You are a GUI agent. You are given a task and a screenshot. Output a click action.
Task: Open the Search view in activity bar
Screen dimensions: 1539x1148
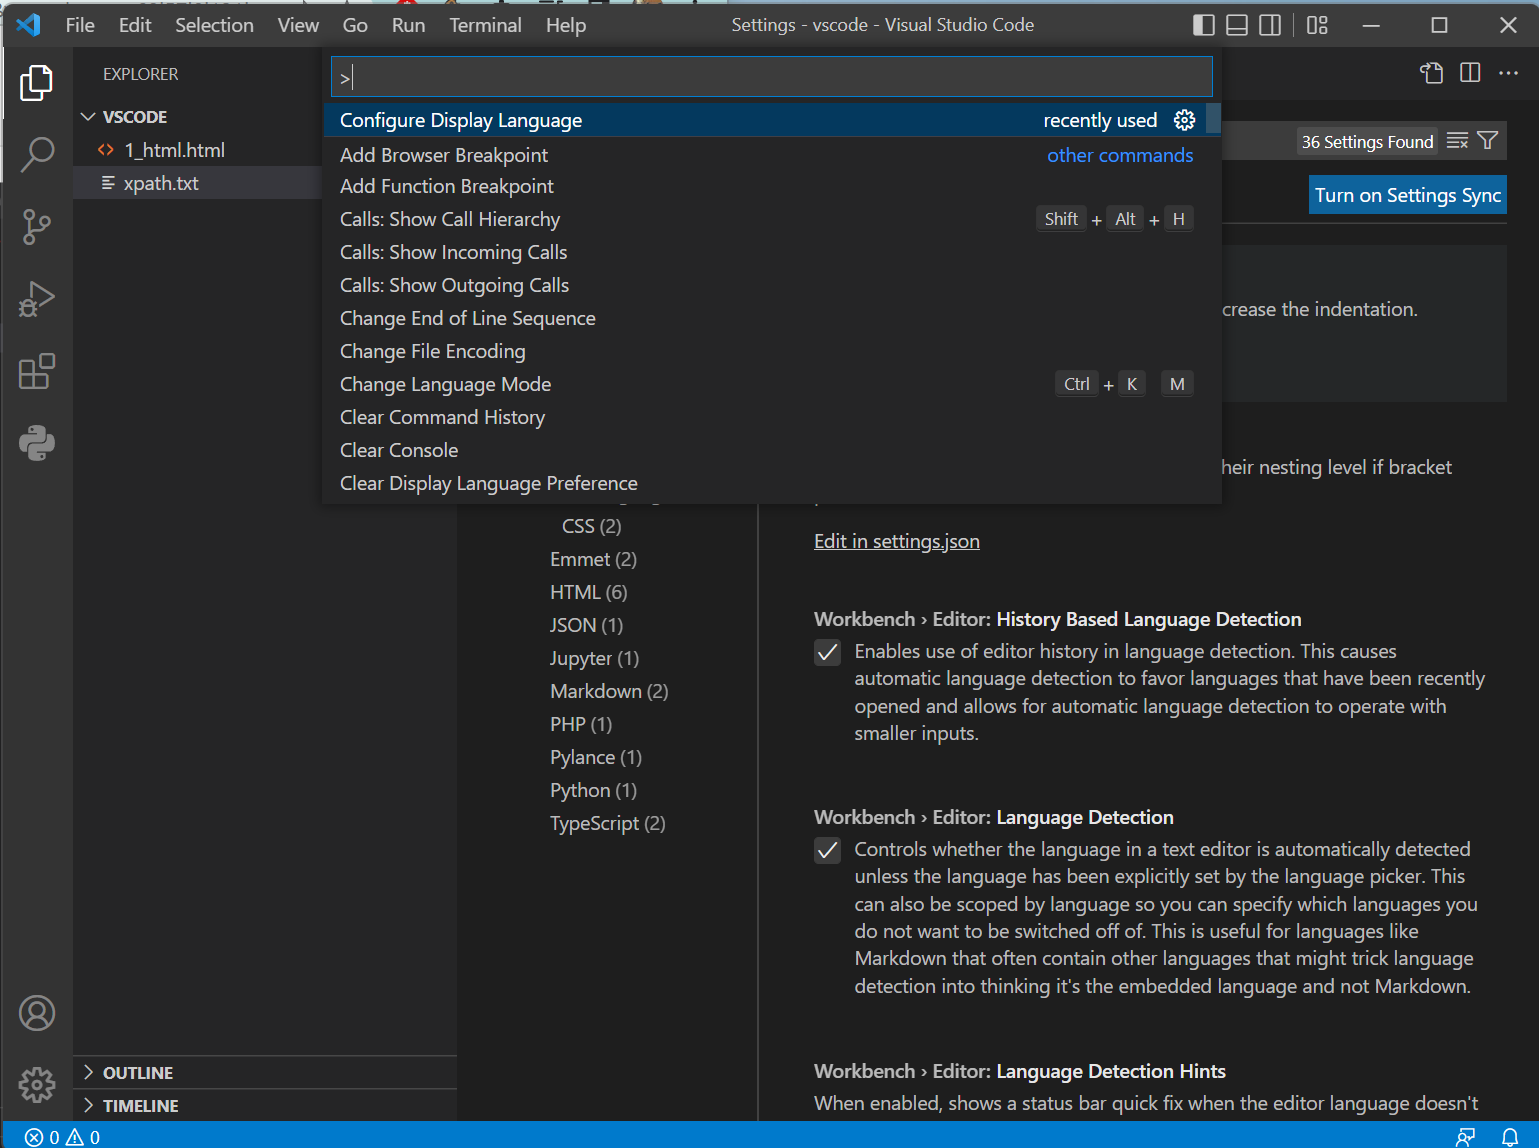(36, 154)
